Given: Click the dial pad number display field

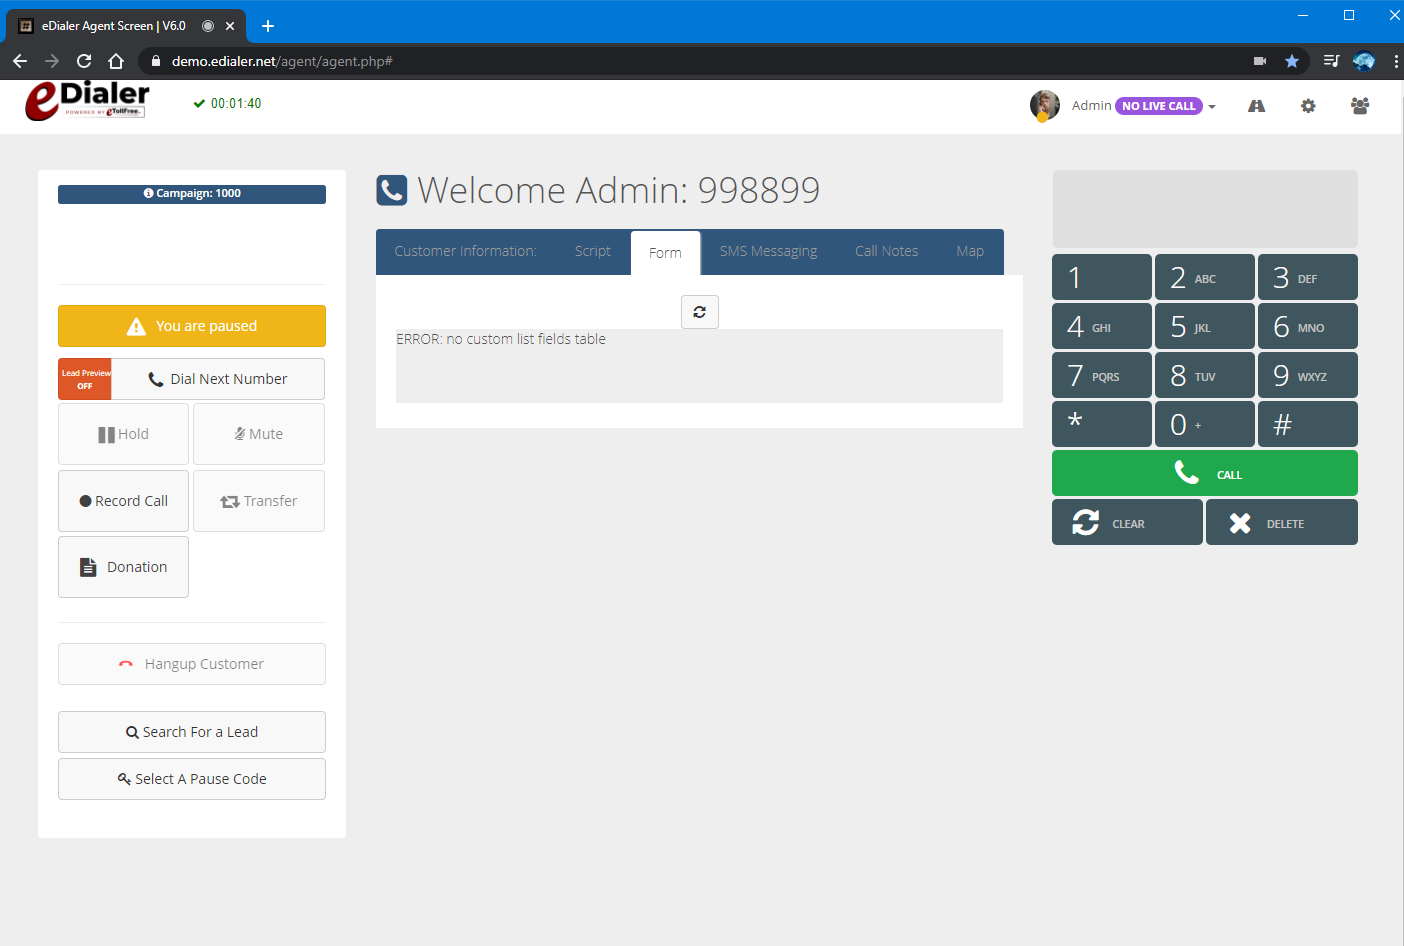Looking at the screenshot, I should tap(1205, 209).
